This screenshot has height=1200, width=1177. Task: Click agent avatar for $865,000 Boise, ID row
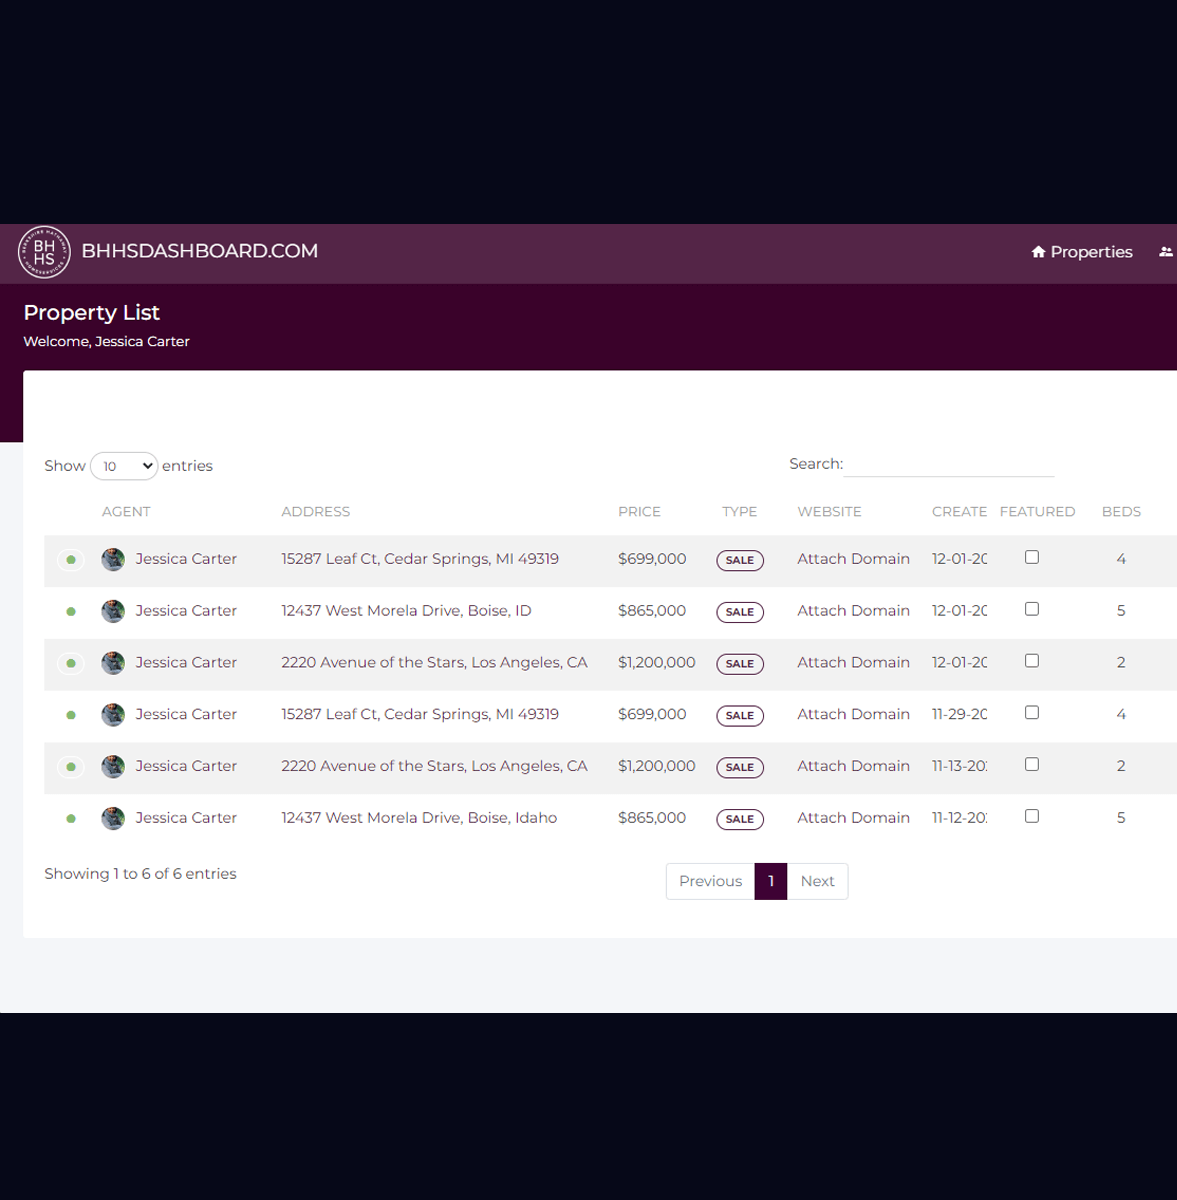pyautogui.click(x=113, y=611)
